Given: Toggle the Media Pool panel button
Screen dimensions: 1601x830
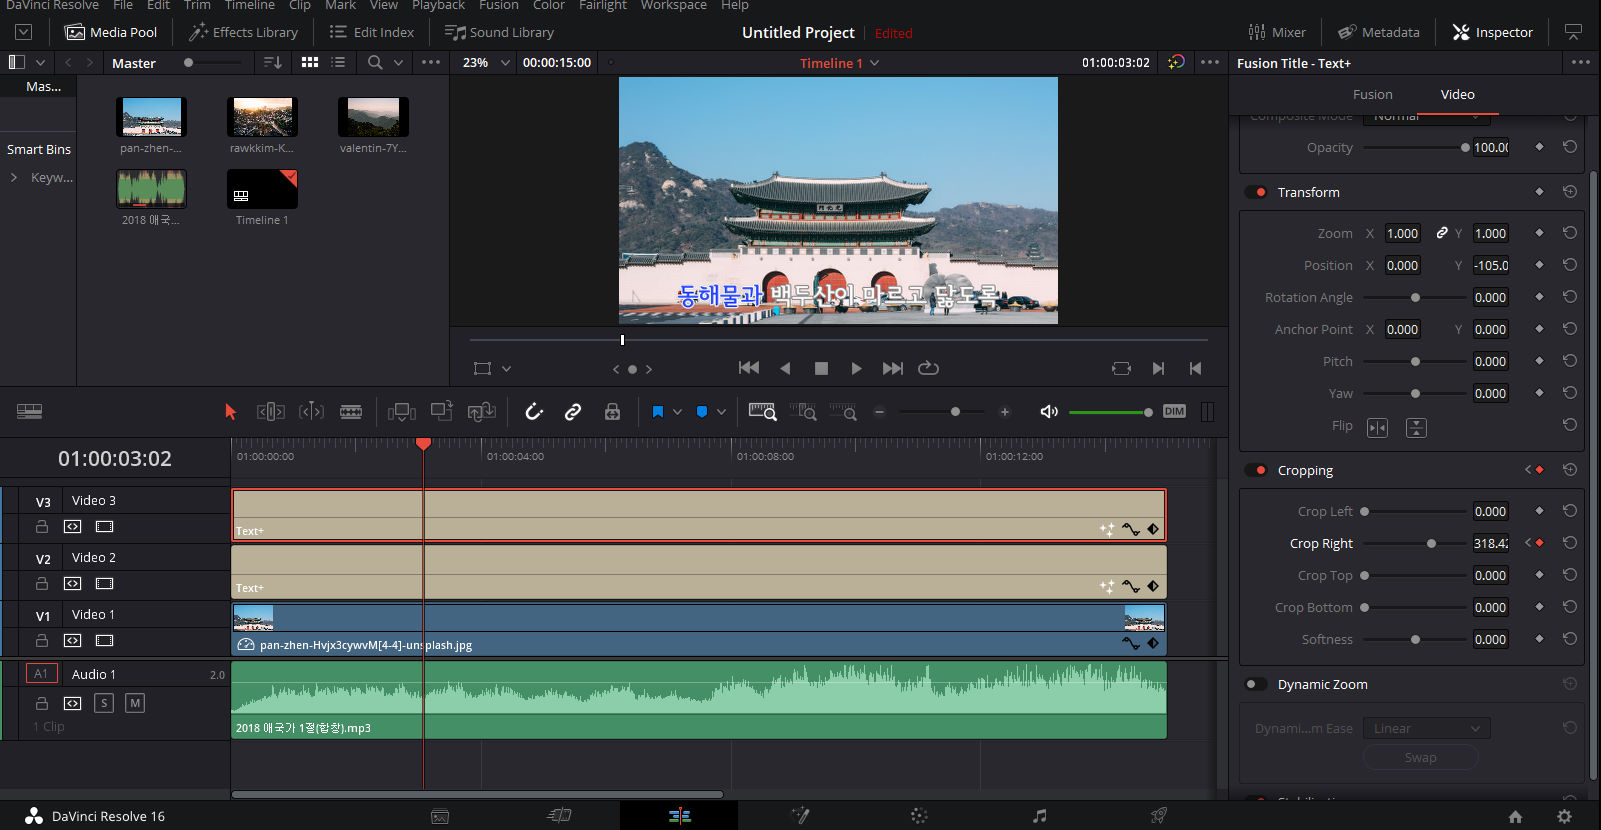Looking at the screenshot, I should pos(111,32).
